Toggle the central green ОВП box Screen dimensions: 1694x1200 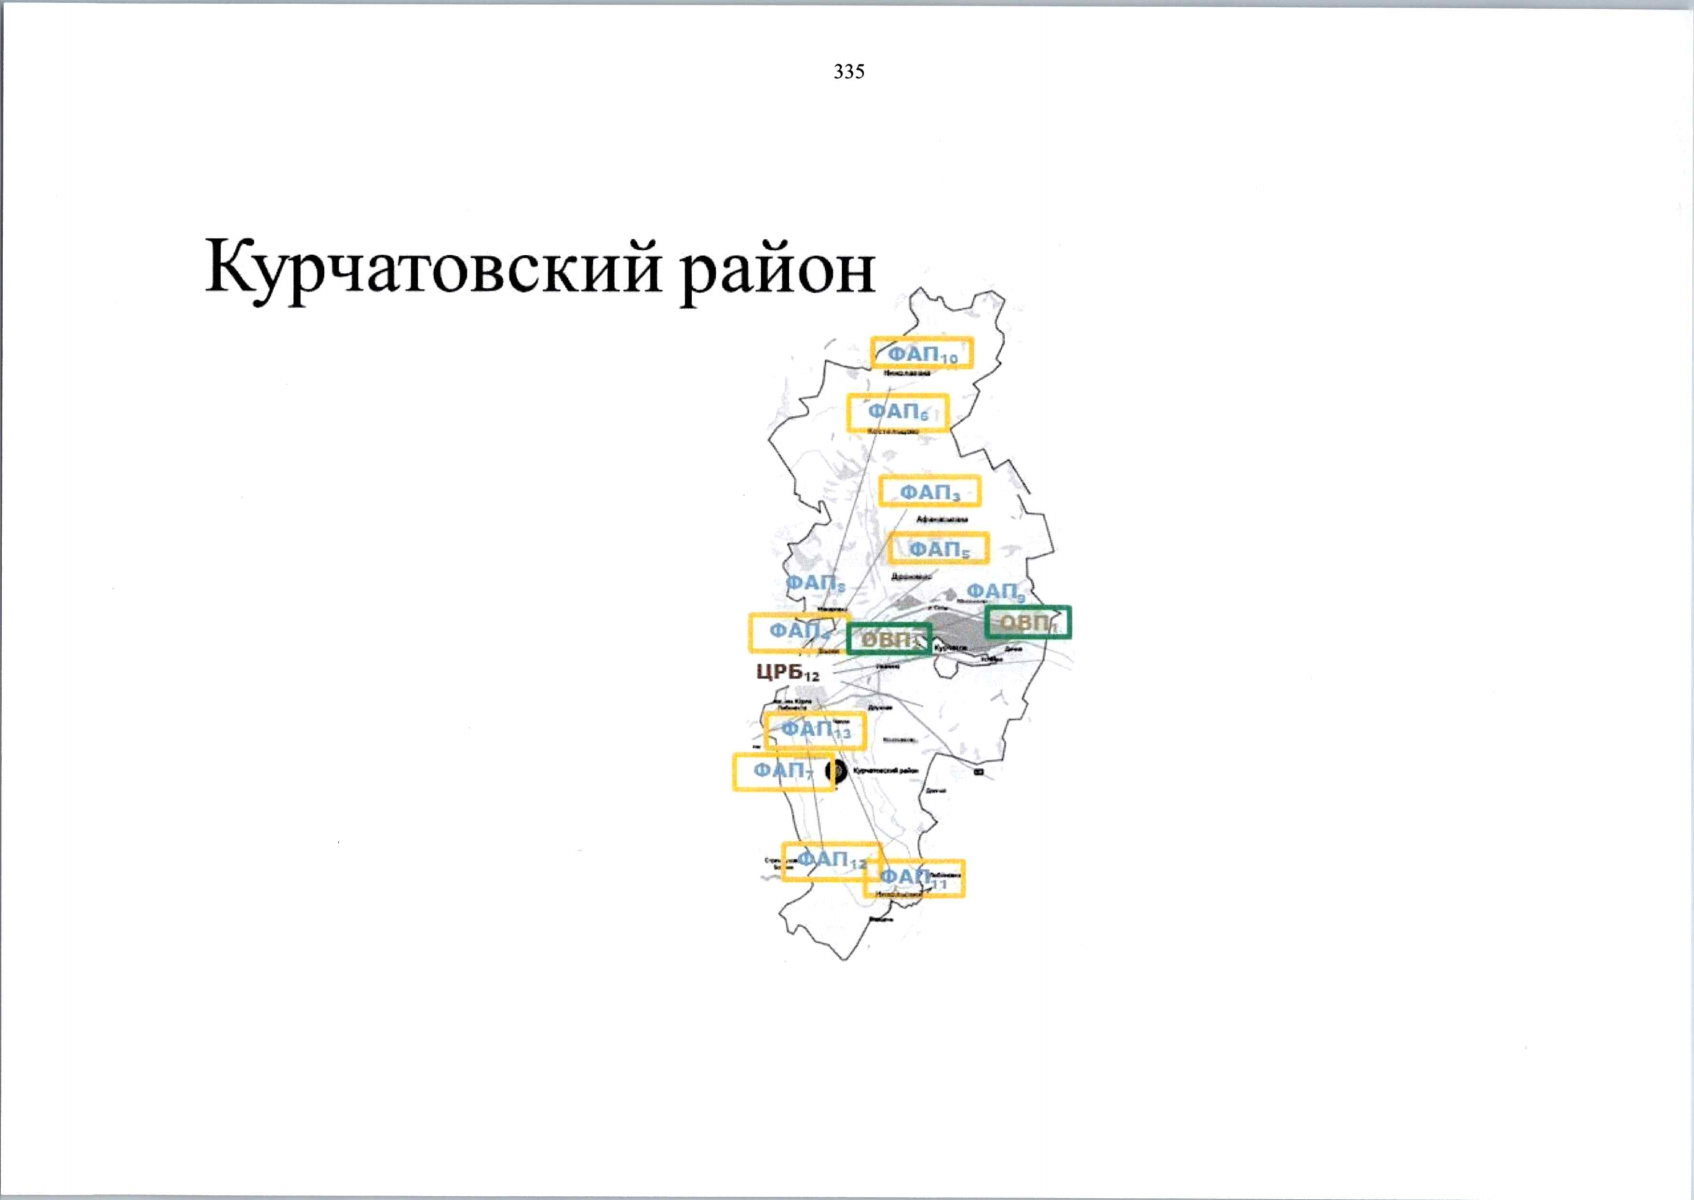[x=889, y=637]
